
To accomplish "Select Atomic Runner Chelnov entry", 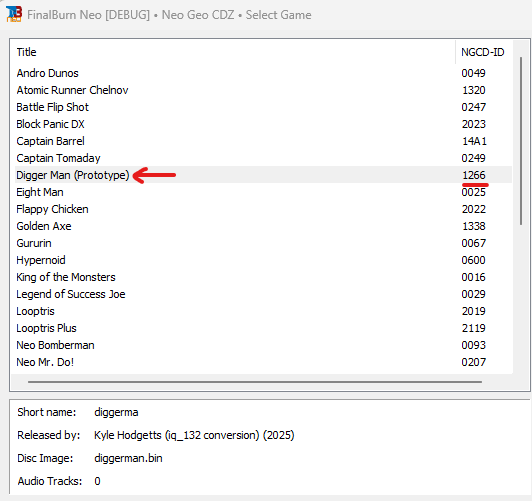I will tap(263, 90).
